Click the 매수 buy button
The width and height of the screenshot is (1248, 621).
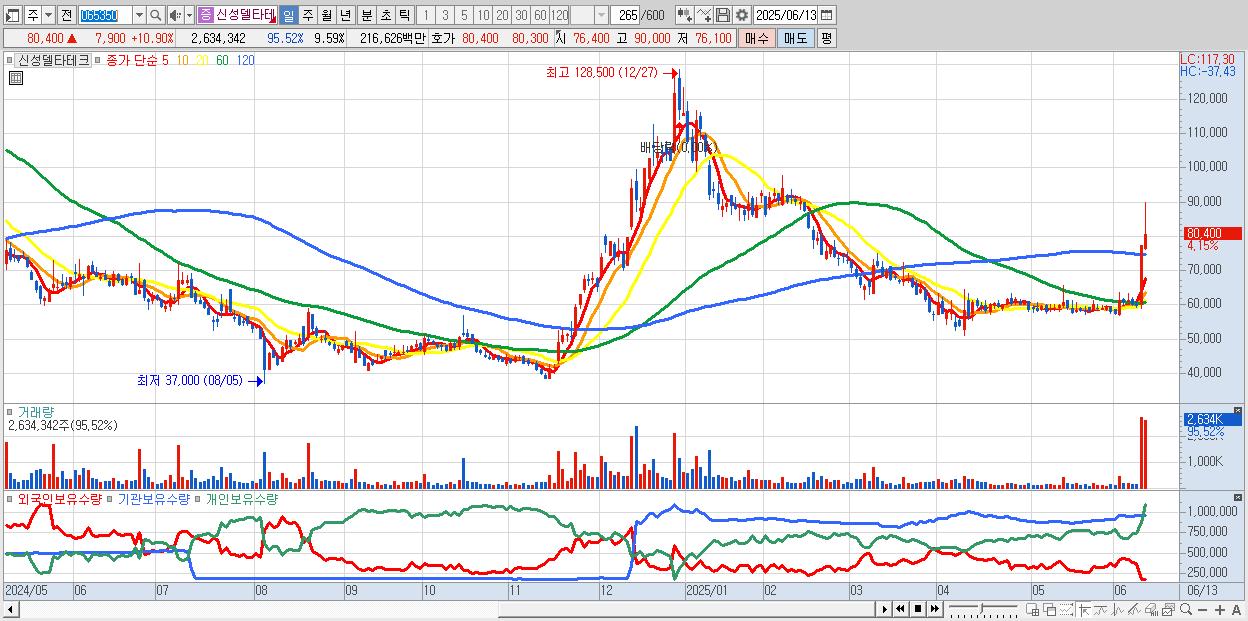coord(757,38)
